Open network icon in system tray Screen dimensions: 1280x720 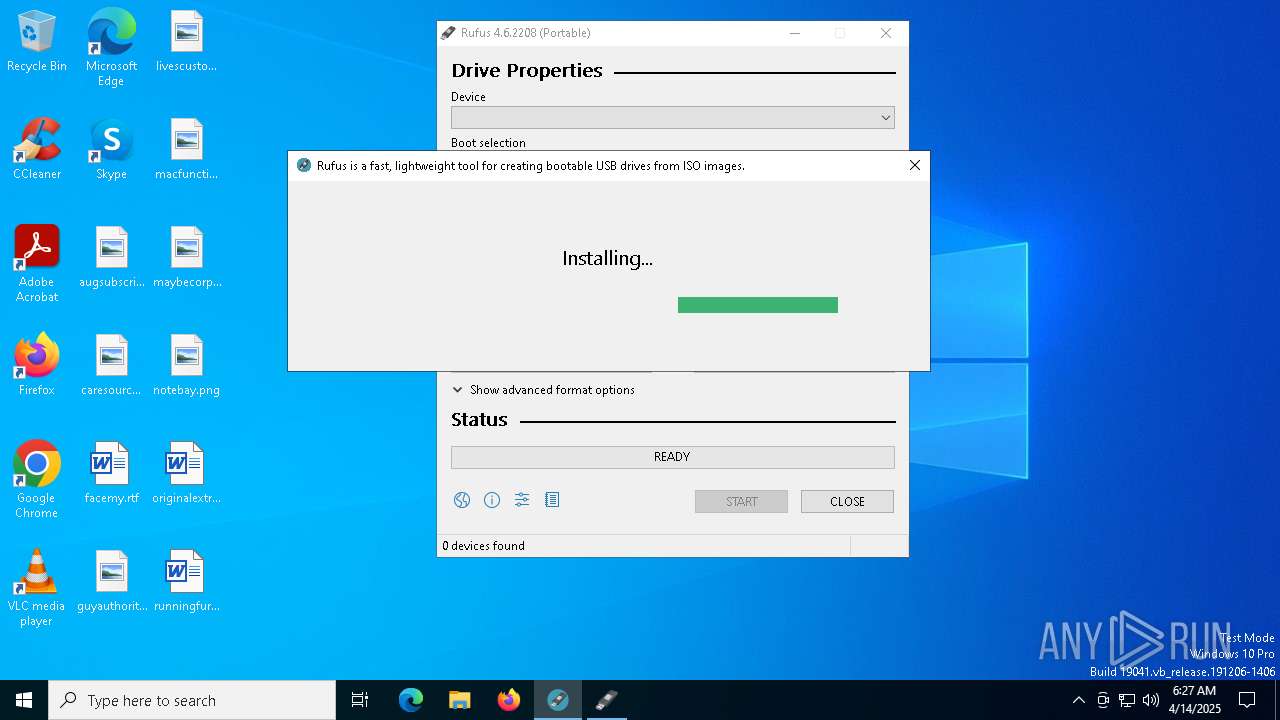pyautogui.click(x=1127, y=700)
